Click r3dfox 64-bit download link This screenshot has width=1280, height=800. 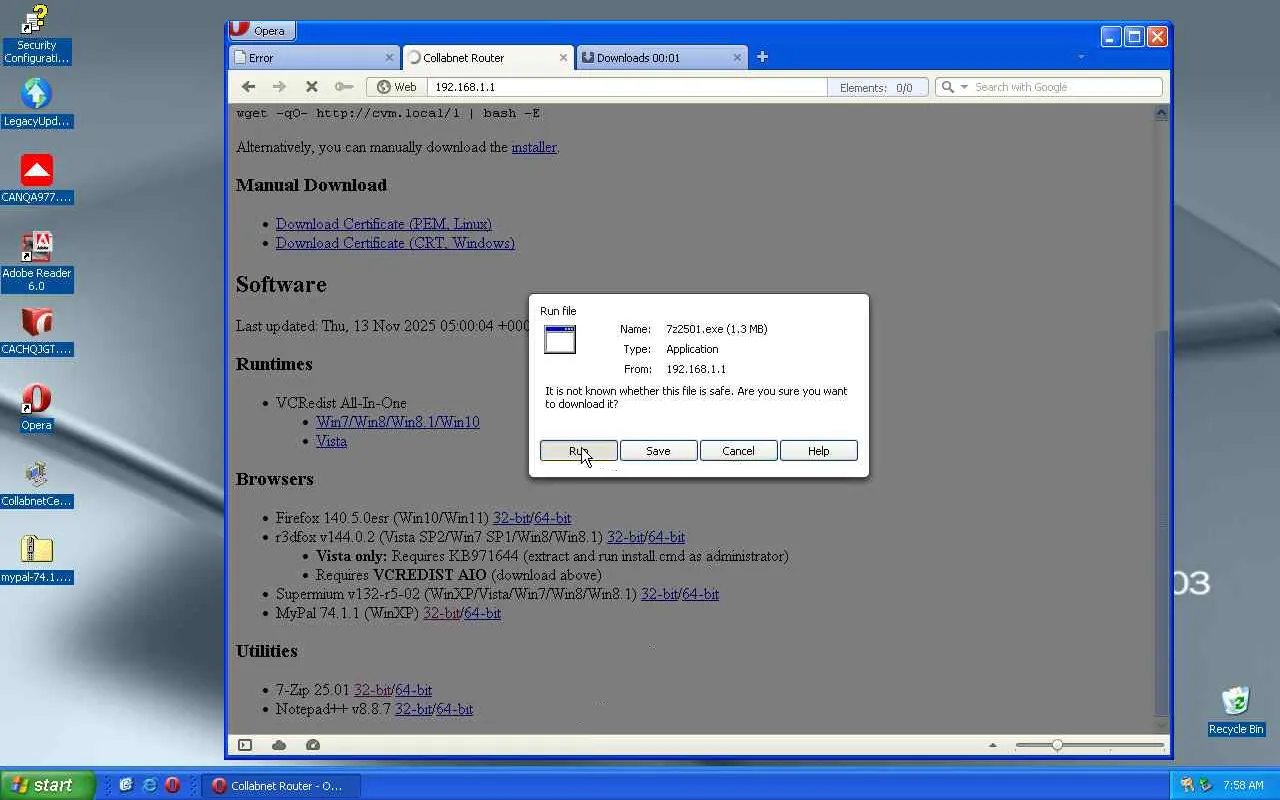(x=666, y=537)
